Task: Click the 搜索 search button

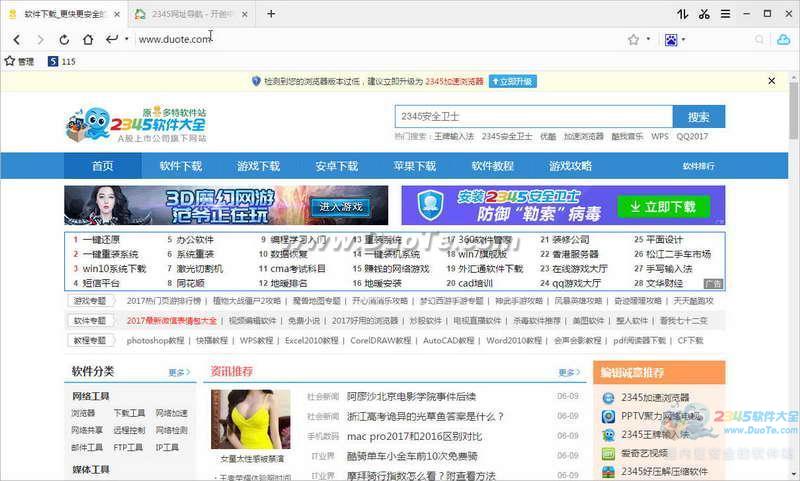Action: [698, 116]
